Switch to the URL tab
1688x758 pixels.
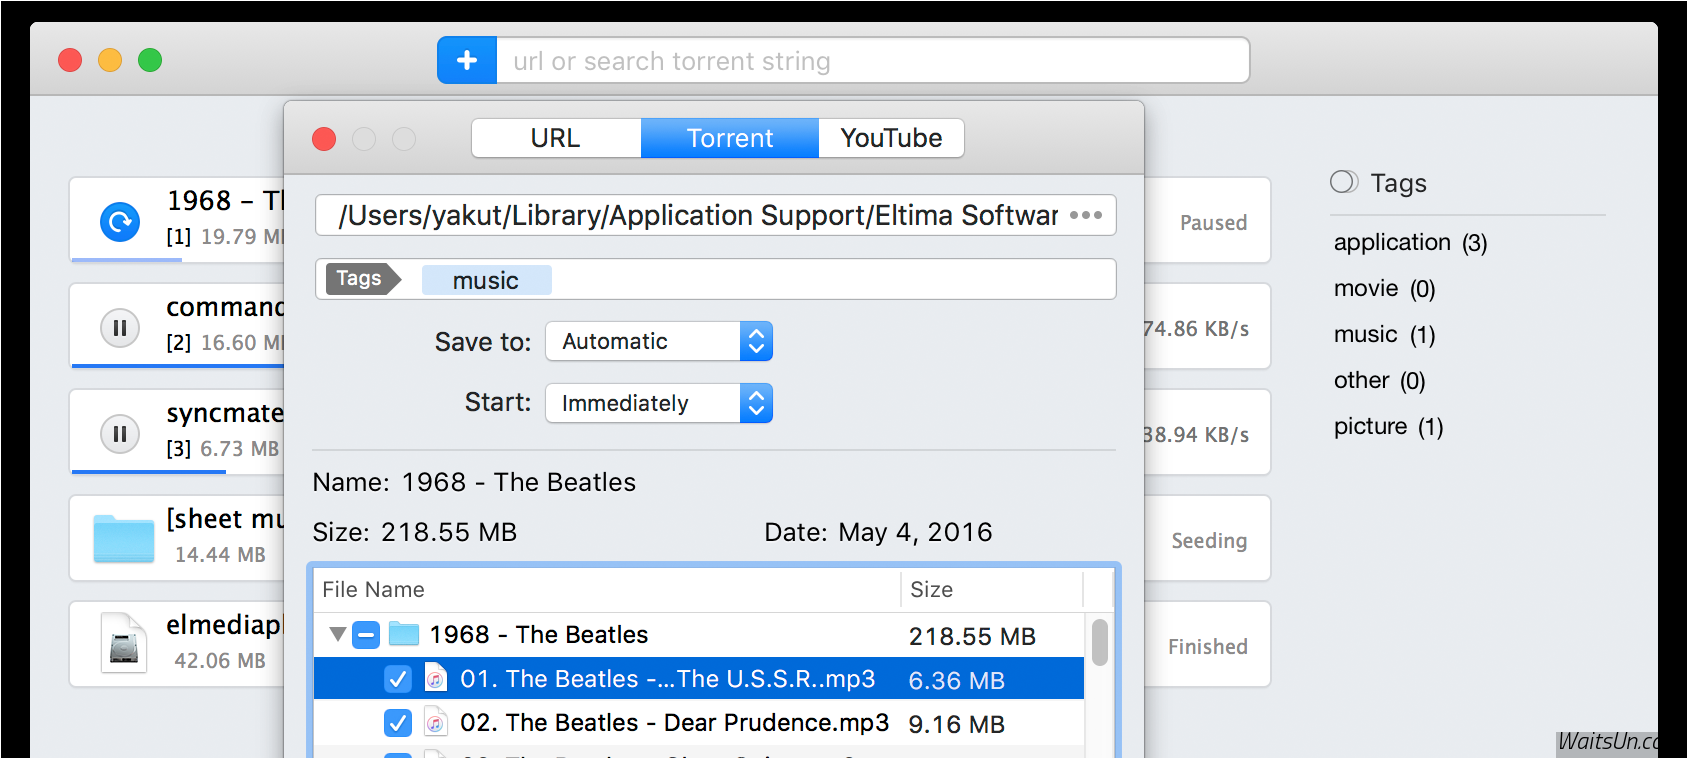tap(555, 138)
